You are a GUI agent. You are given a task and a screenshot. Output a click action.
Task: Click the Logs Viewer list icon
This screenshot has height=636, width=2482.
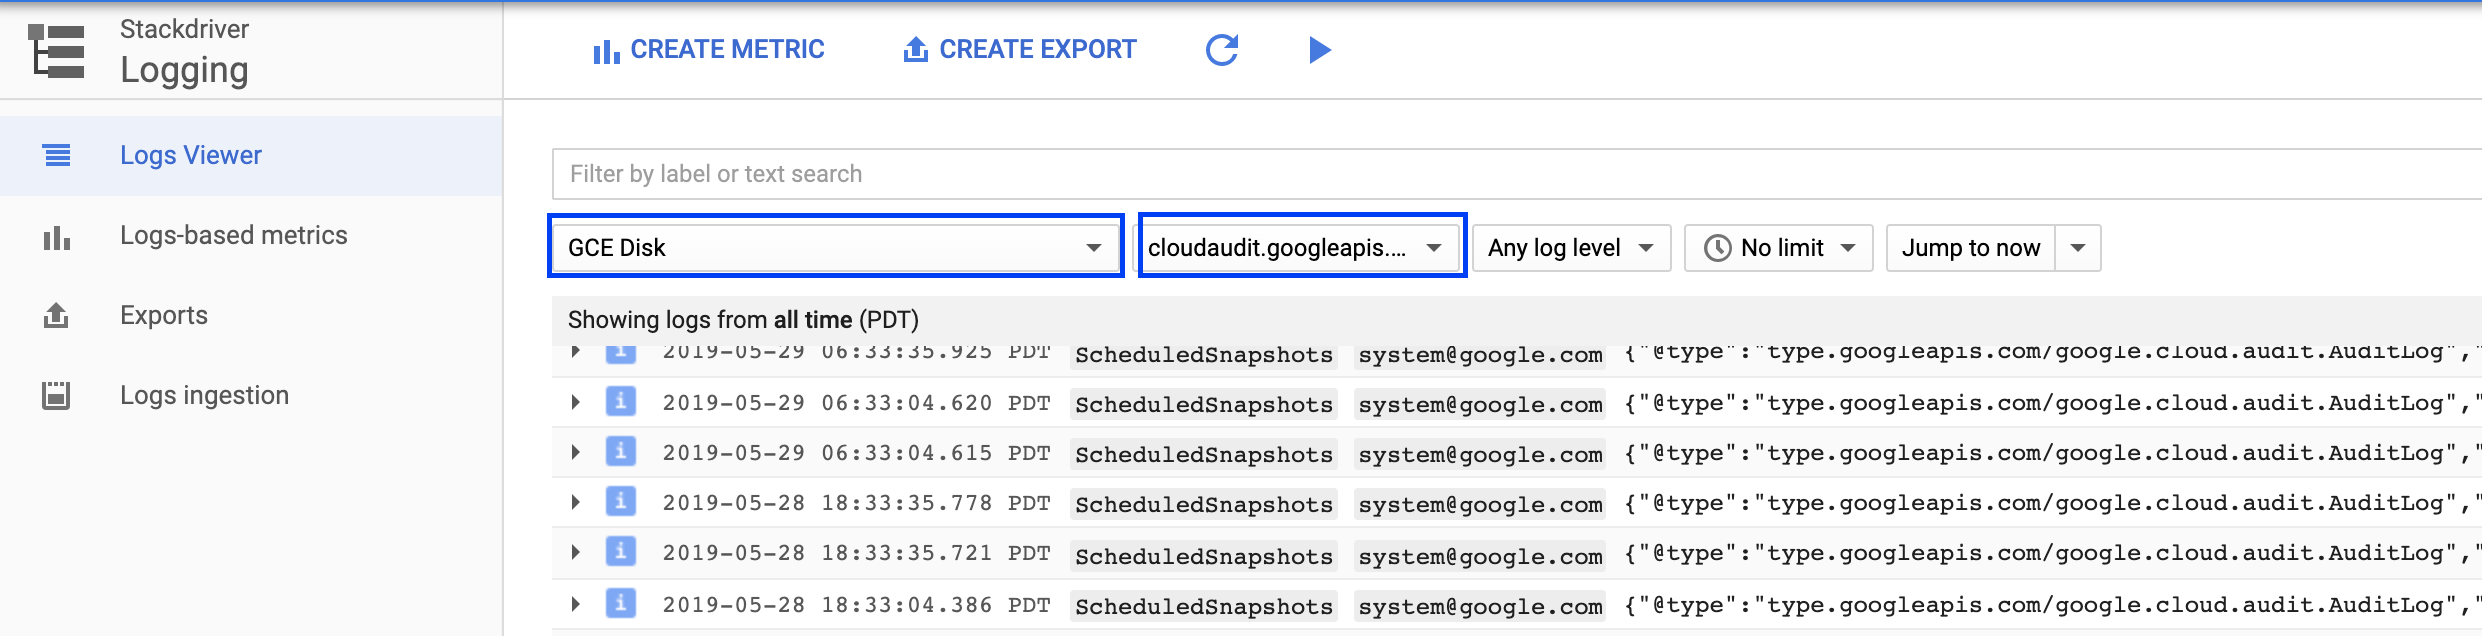57,155
